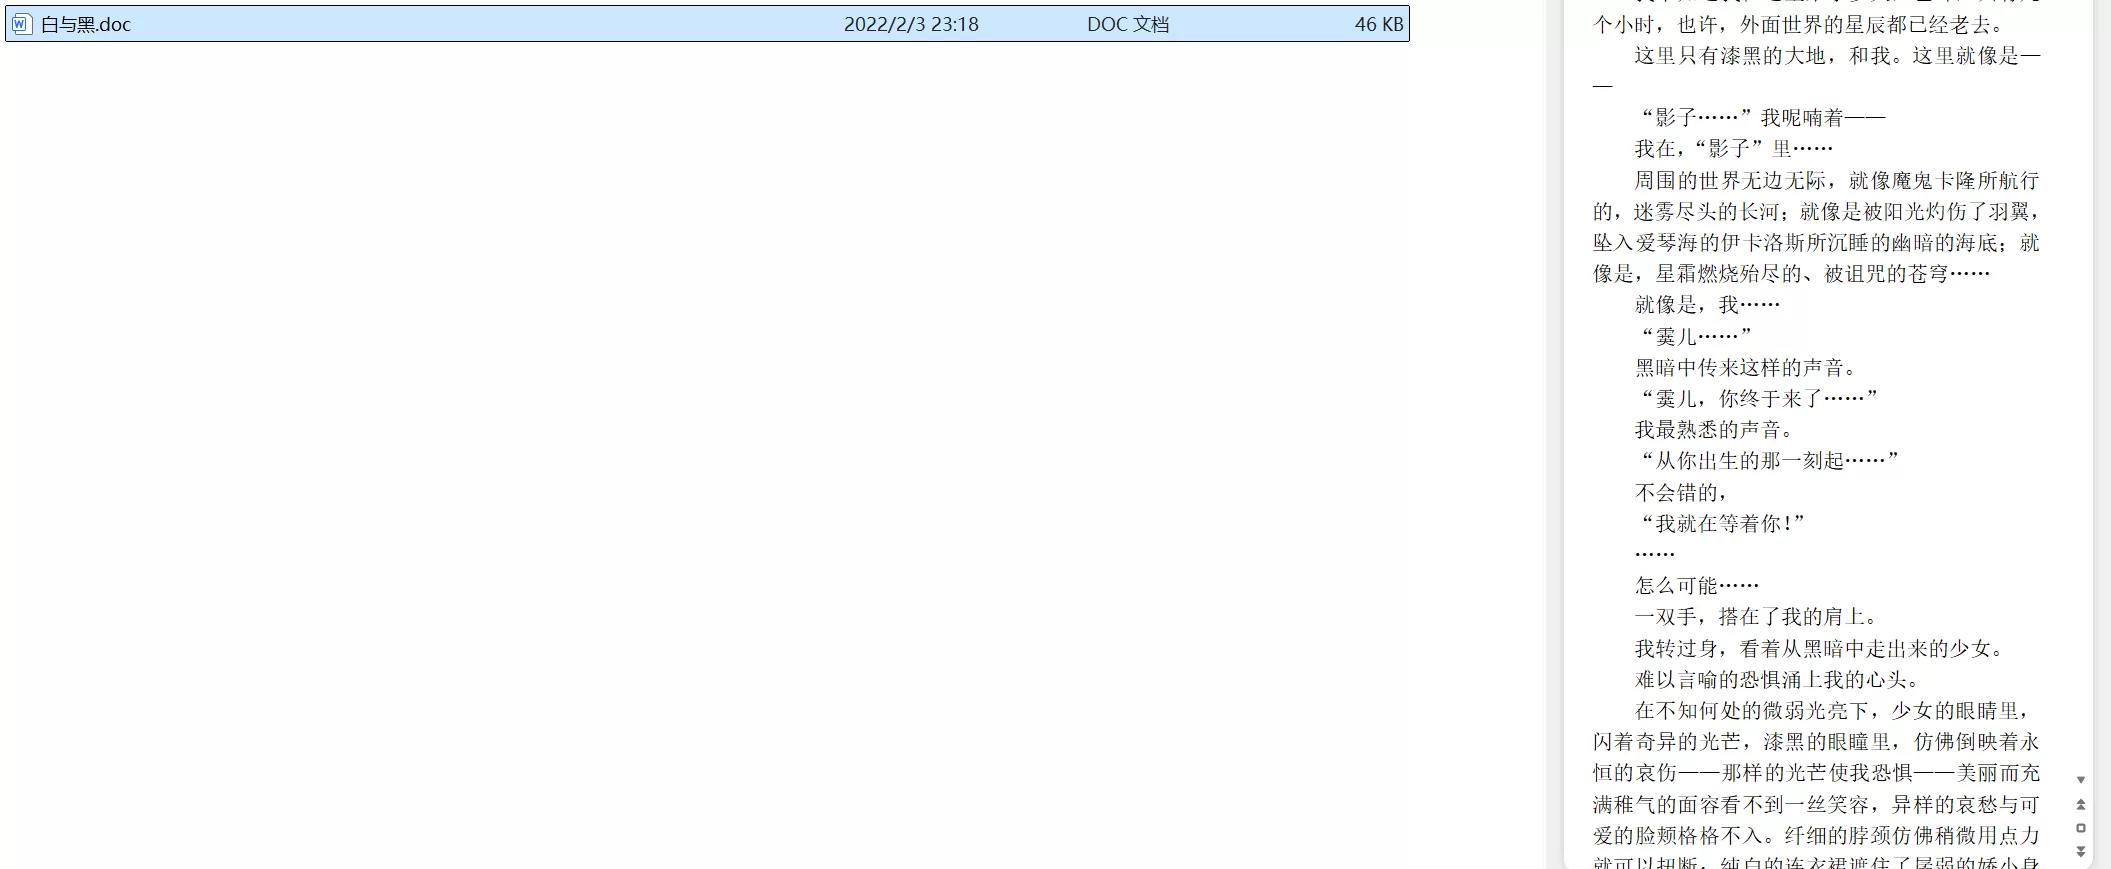Viewport: 2111px width, 869px height.
Task: Click the double up arrow previous page button
Action: click(x=2081, y=804)
